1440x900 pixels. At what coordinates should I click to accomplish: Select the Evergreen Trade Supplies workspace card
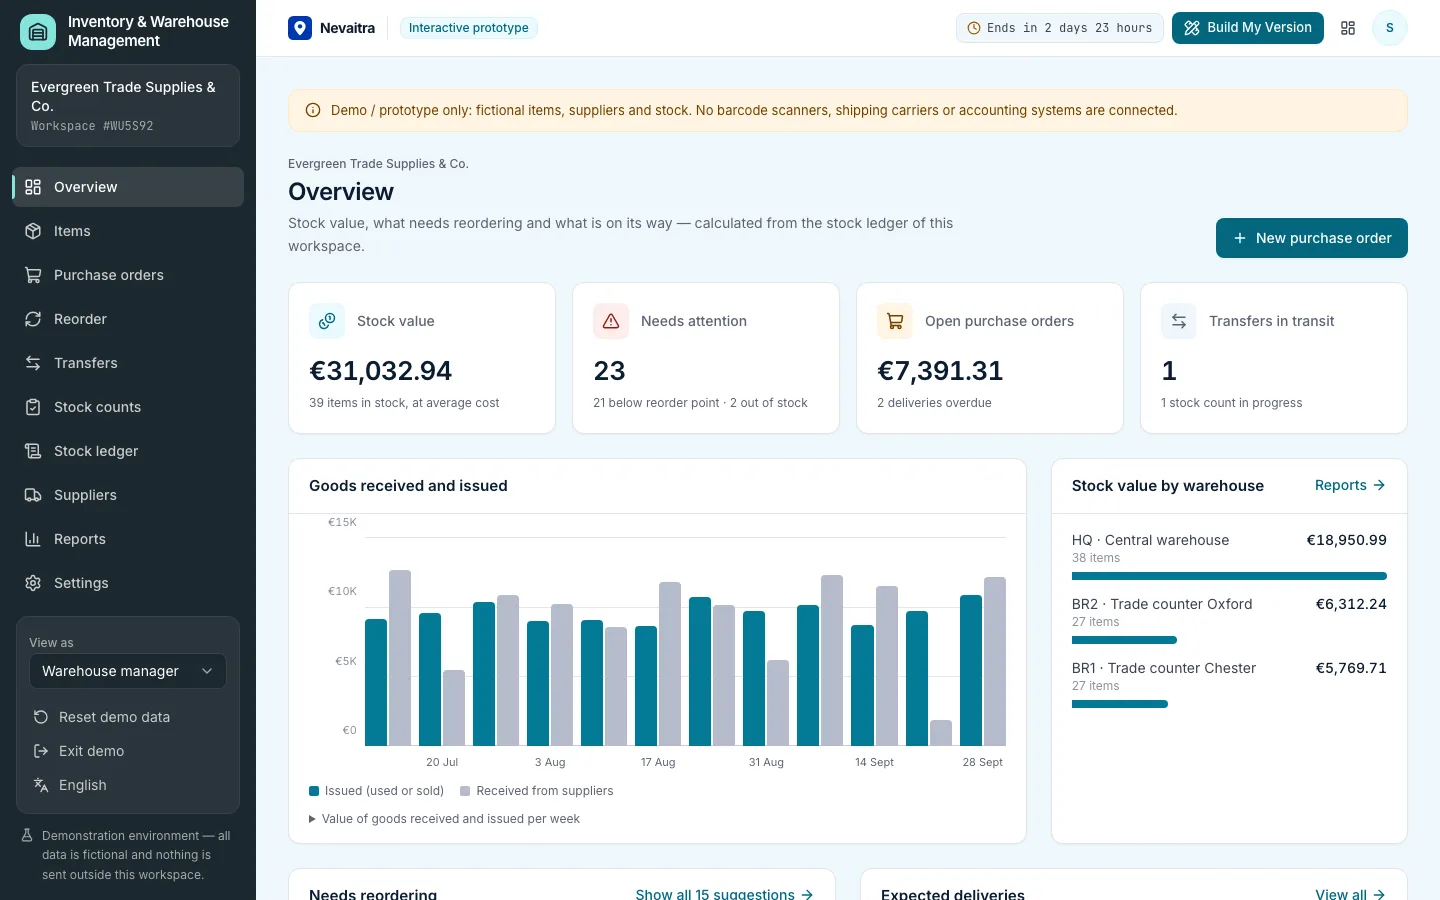[128, 106]
